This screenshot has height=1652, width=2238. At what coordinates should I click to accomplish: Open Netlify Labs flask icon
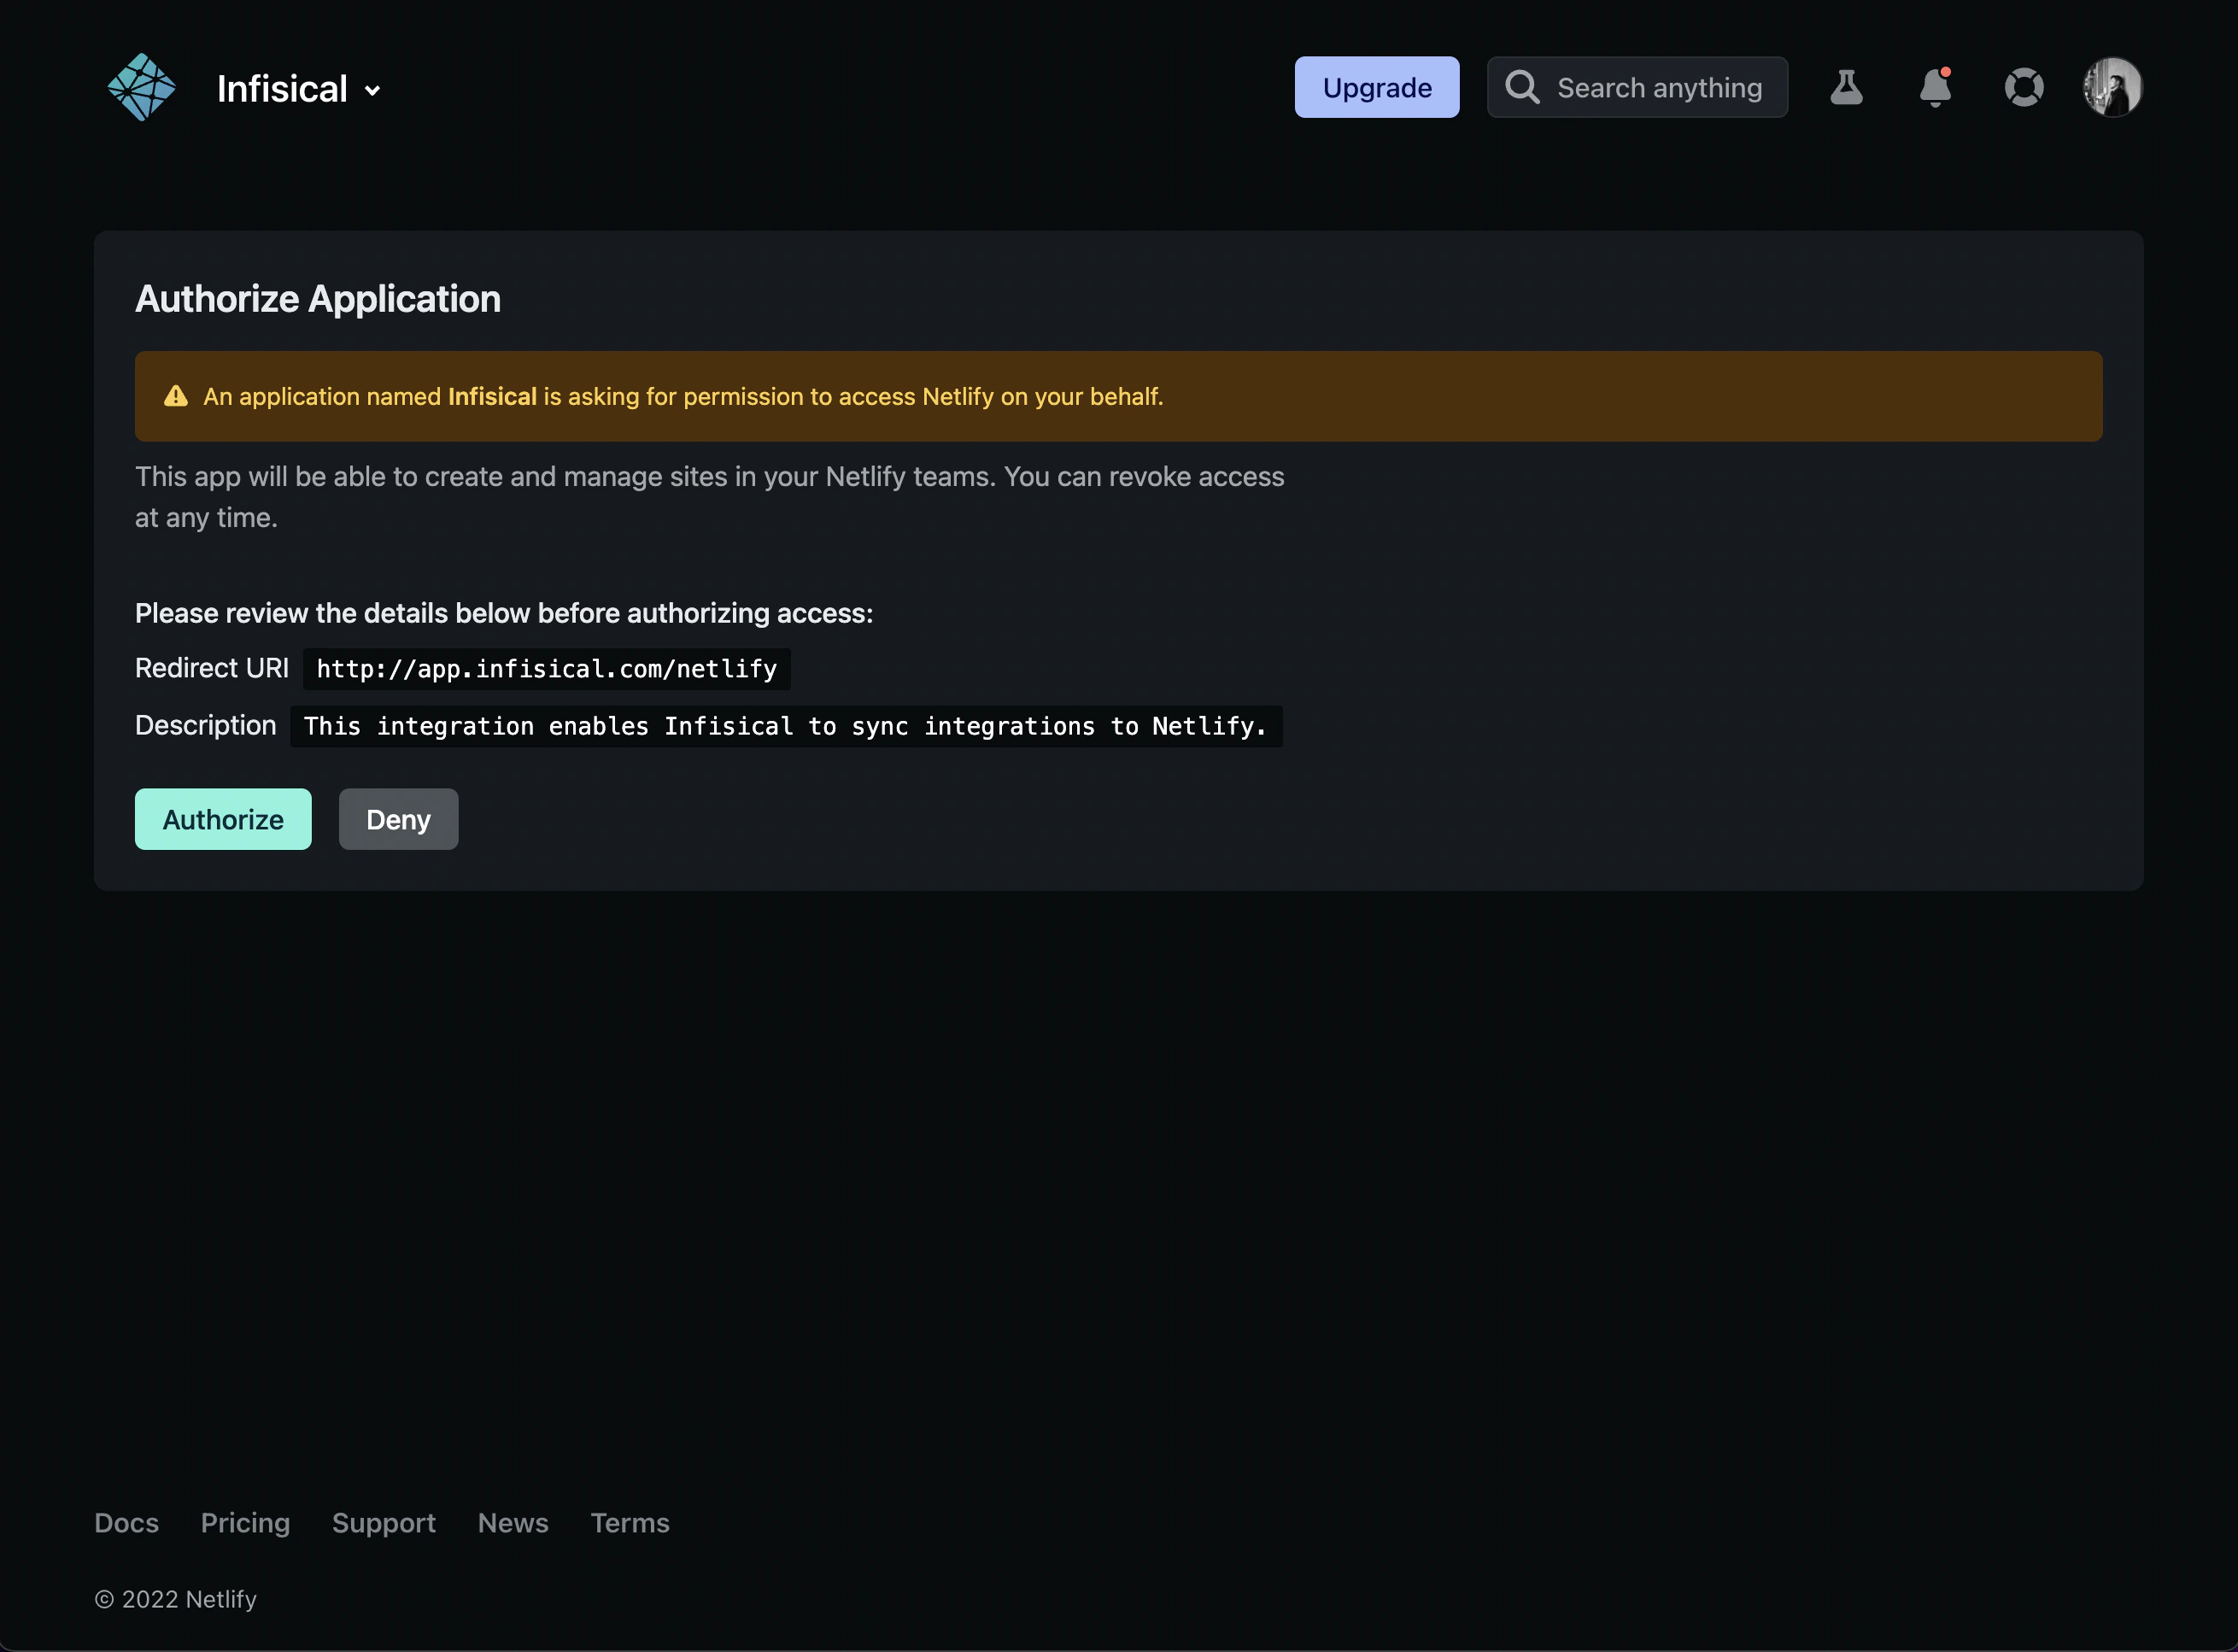point(1846,87)
